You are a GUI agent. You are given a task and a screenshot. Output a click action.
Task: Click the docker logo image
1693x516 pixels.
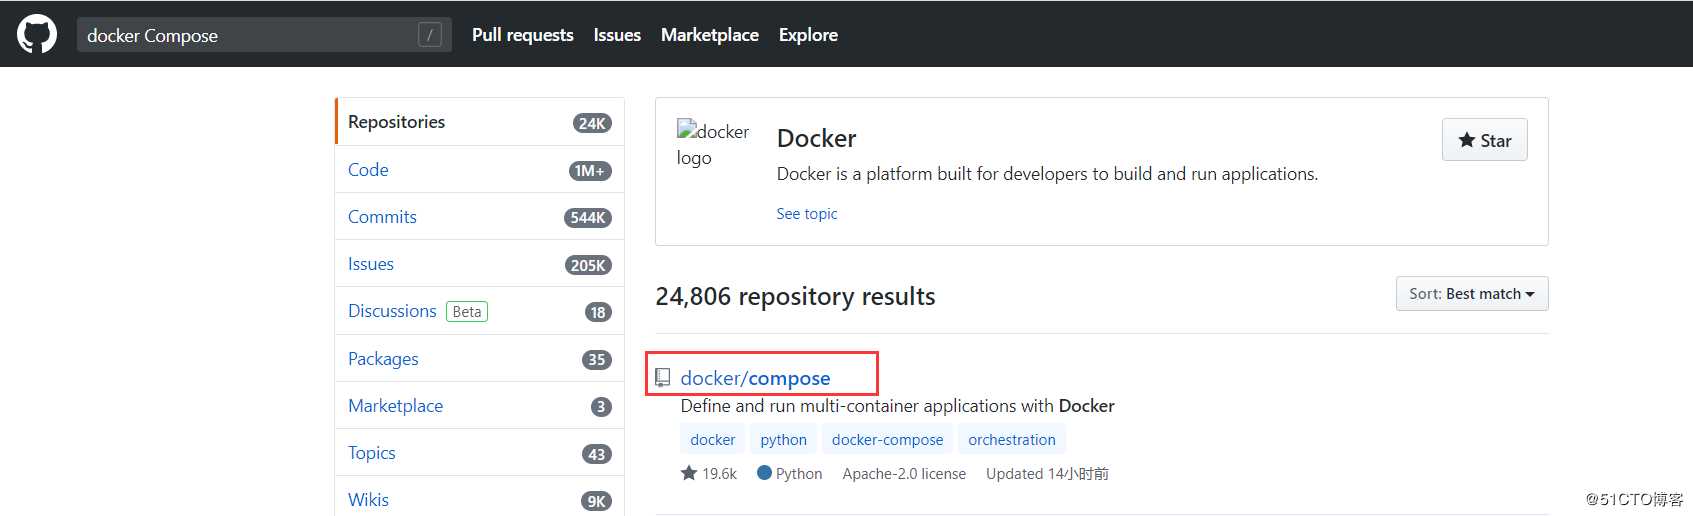tap(712, 144)
